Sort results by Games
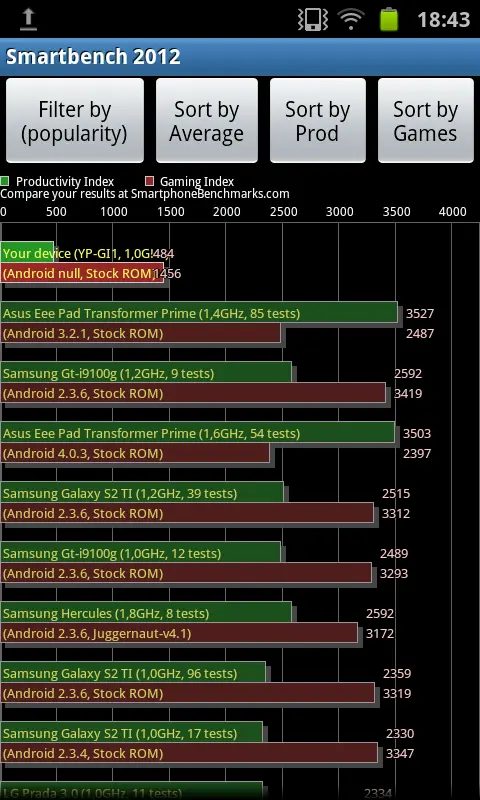Image resolution: width=480 pixels, height=800 pixels. click(425, 121)
